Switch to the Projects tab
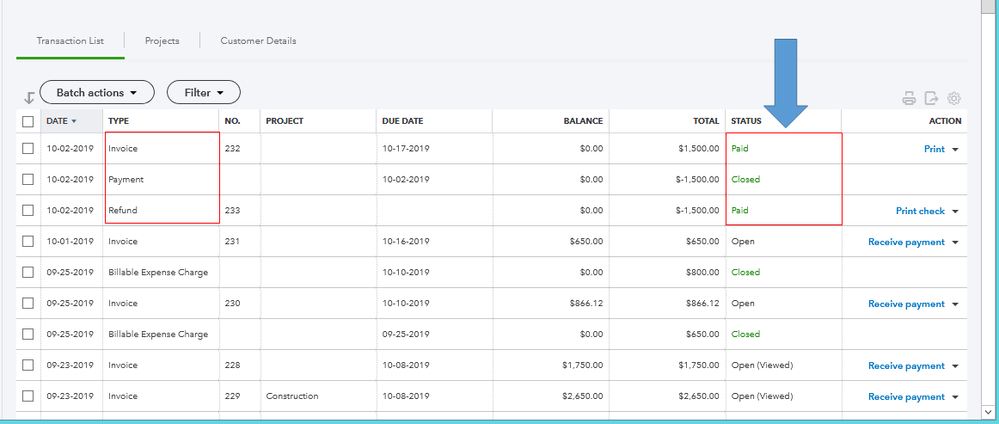999x424 pixels. coord(162,41)
